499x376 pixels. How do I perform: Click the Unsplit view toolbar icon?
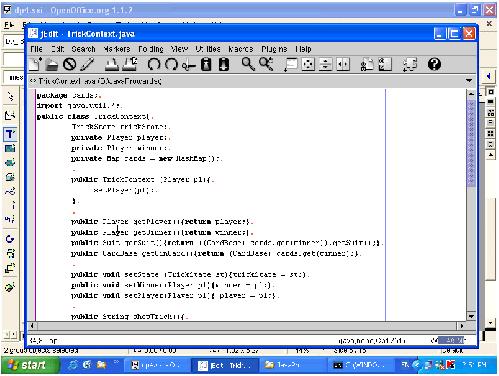point(308,64)
